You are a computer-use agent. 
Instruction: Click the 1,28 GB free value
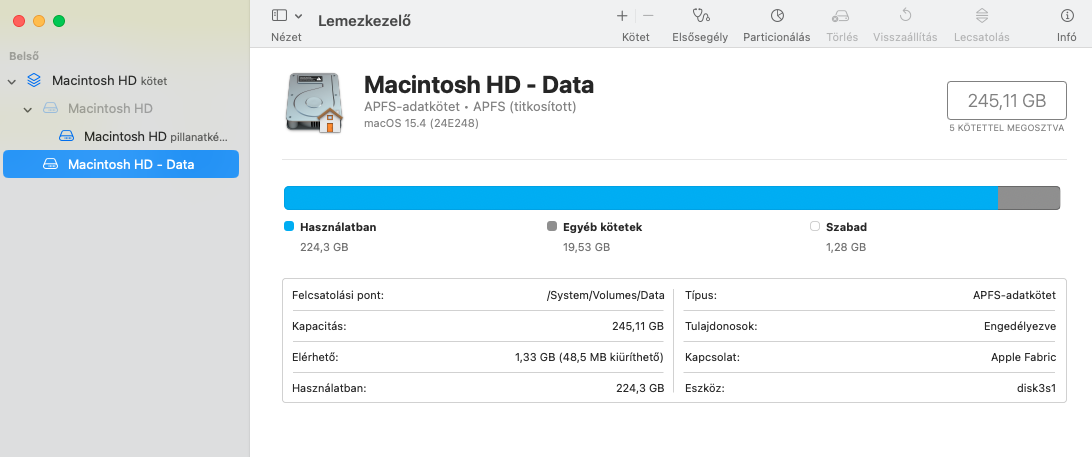845,247
